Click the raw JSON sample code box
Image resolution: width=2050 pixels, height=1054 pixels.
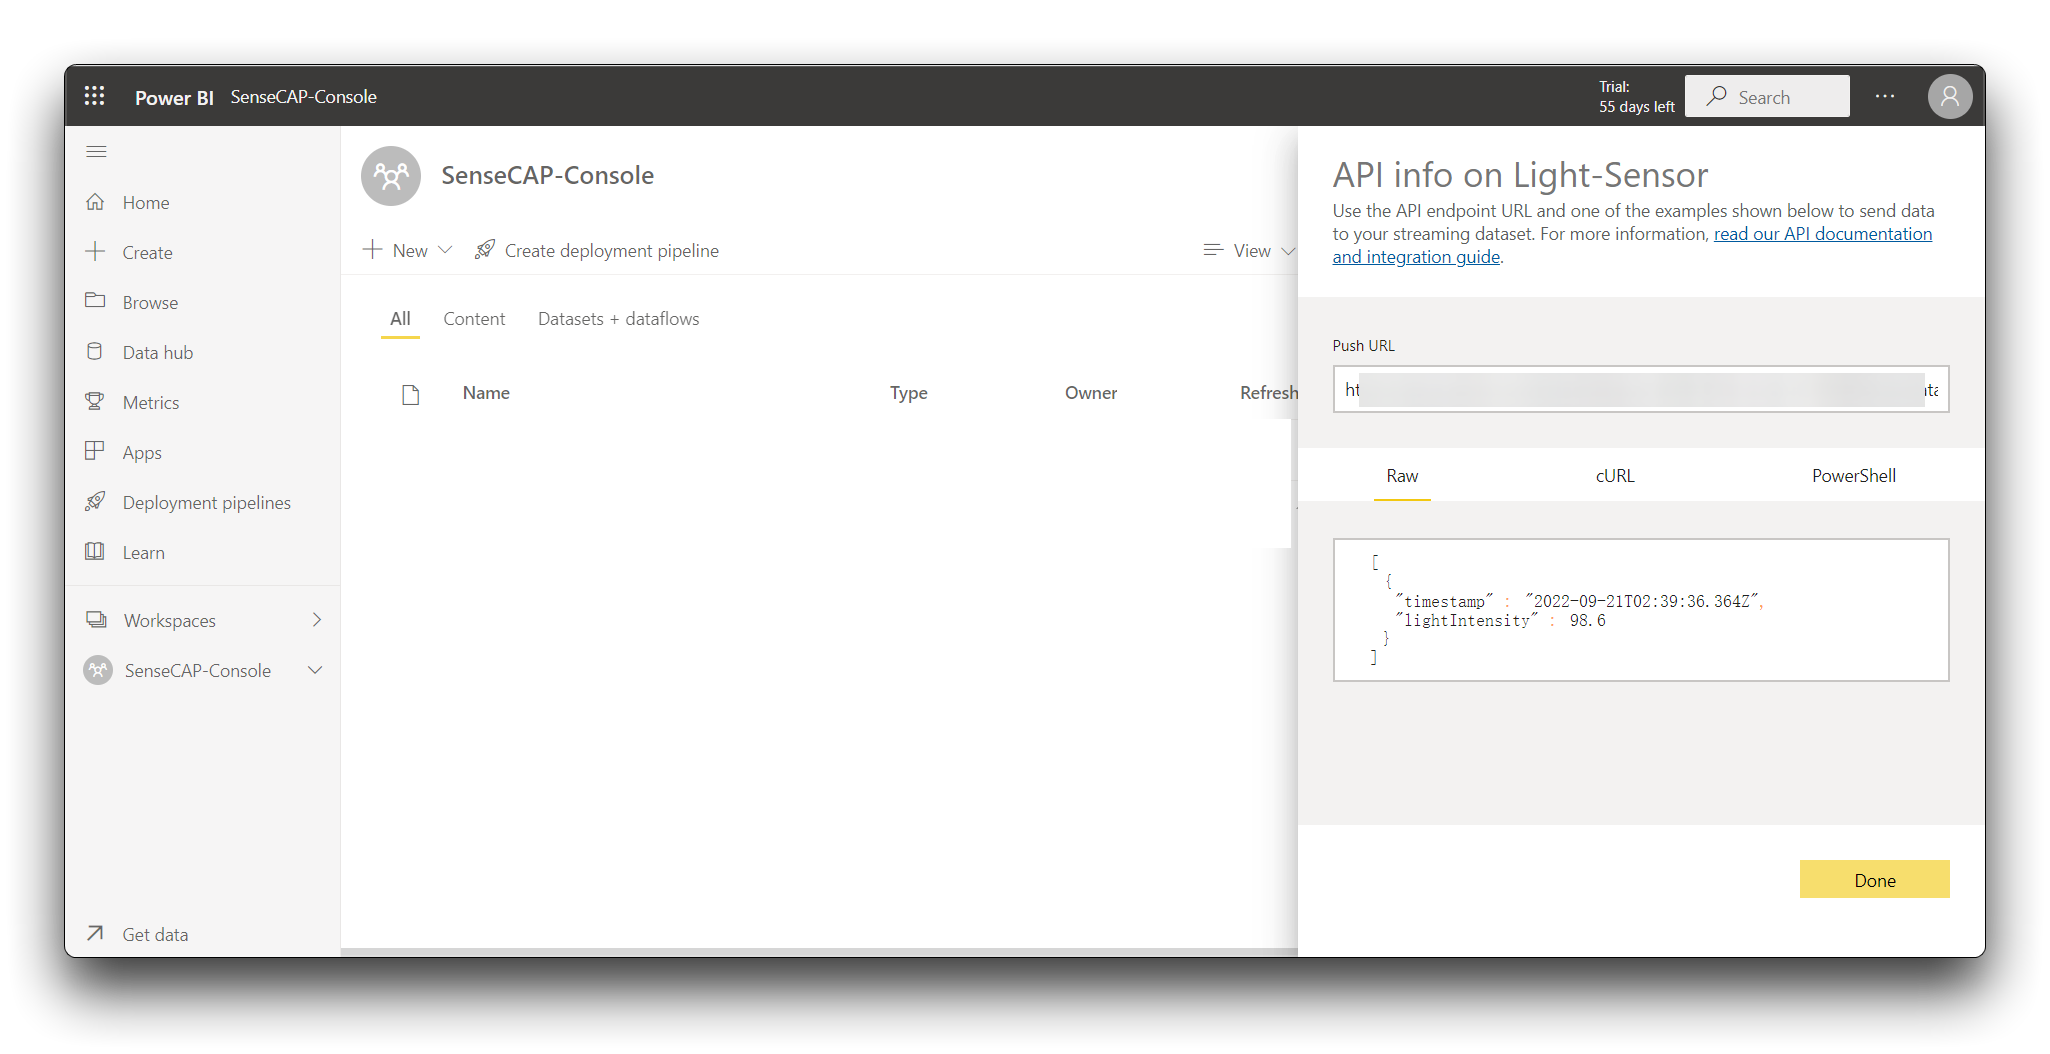(1641, 610)
